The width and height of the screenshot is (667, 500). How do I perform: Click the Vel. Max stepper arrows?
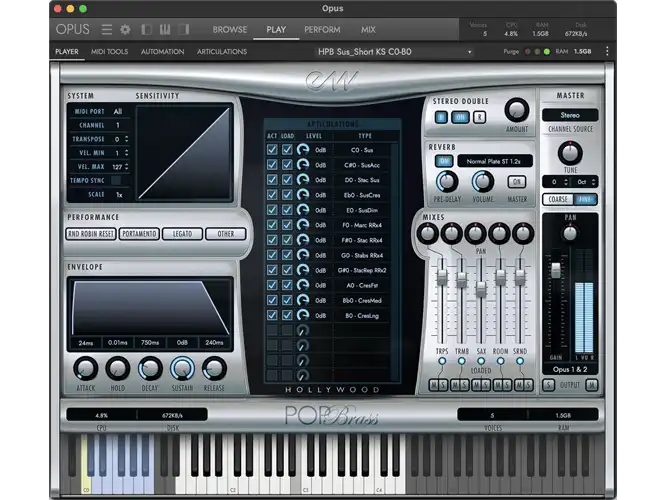(126, 166)
